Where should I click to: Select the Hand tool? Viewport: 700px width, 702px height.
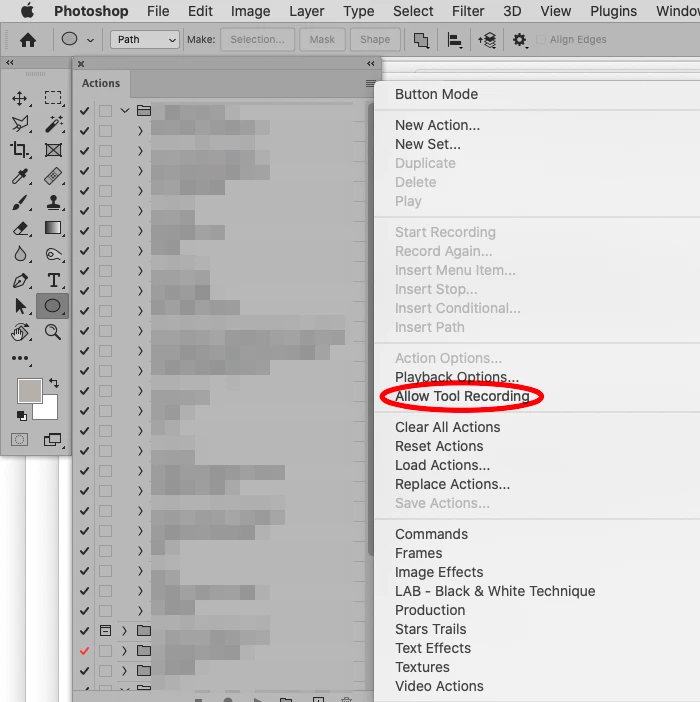[20, 332]
